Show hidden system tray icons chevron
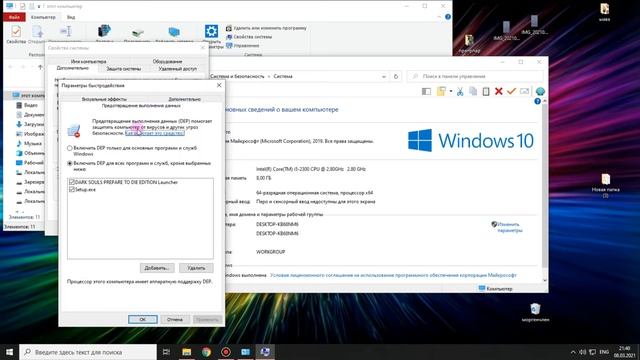 click(573, 352)
